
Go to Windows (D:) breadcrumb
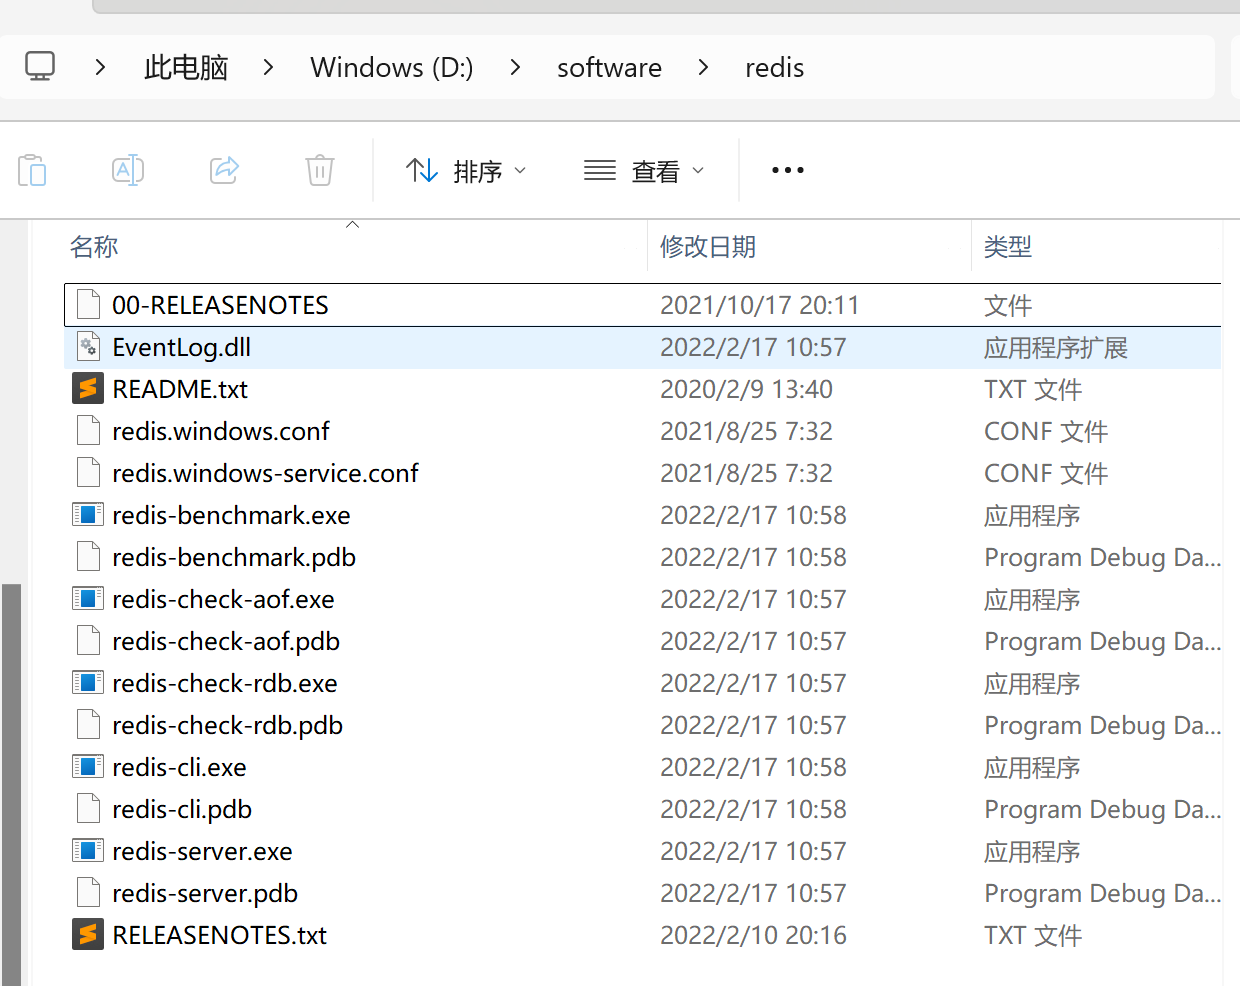392,67
